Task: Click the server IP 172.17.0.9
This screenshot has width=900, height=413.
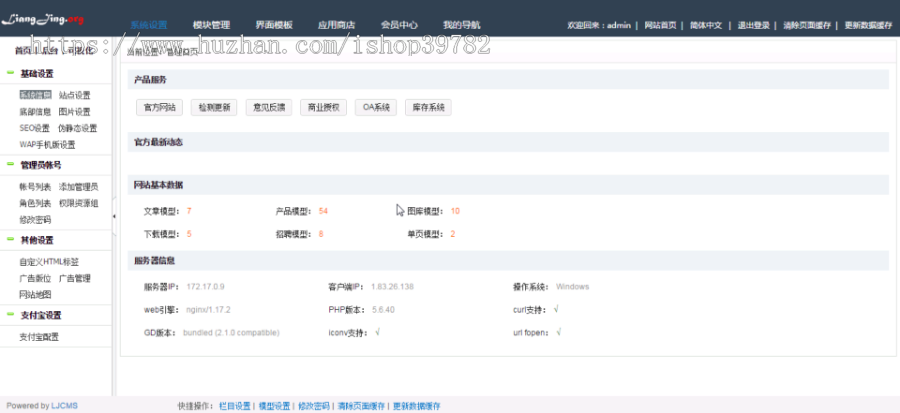Action: pyautogui.click(x=205, y=287)
